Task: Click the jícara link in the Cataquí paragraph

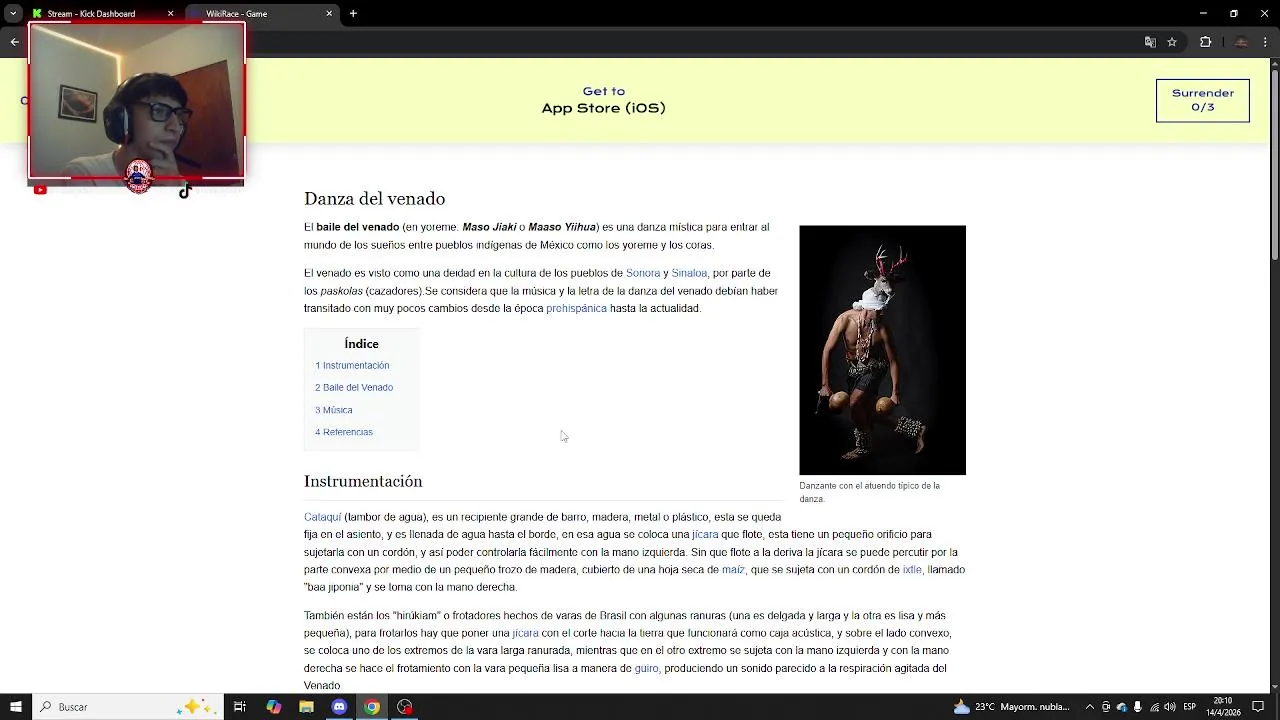Action: (x=705, y=534)
